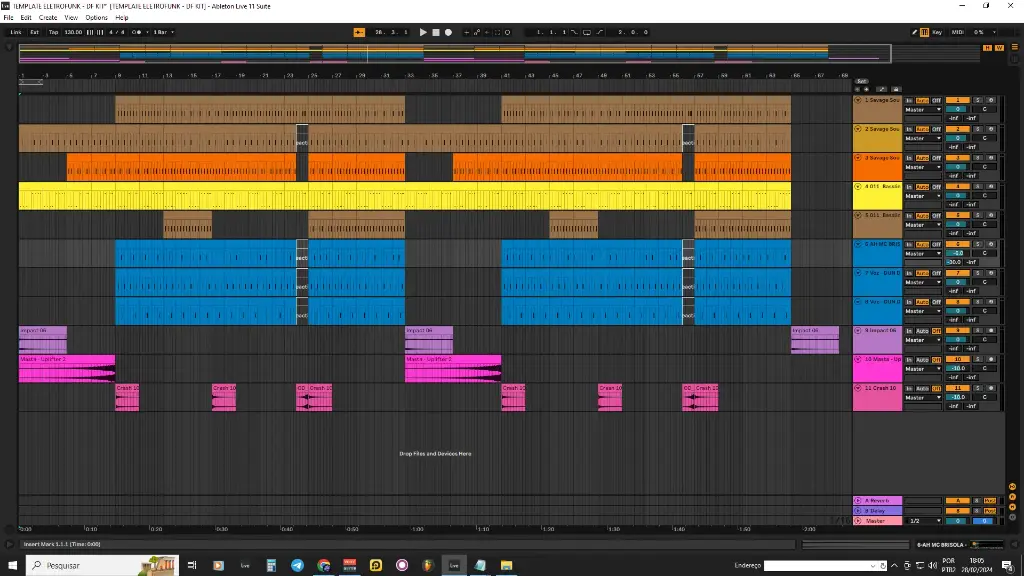The image size is (1024, 576).
Task: Toggle MIDI map mode button
Action: coord(957,32)
